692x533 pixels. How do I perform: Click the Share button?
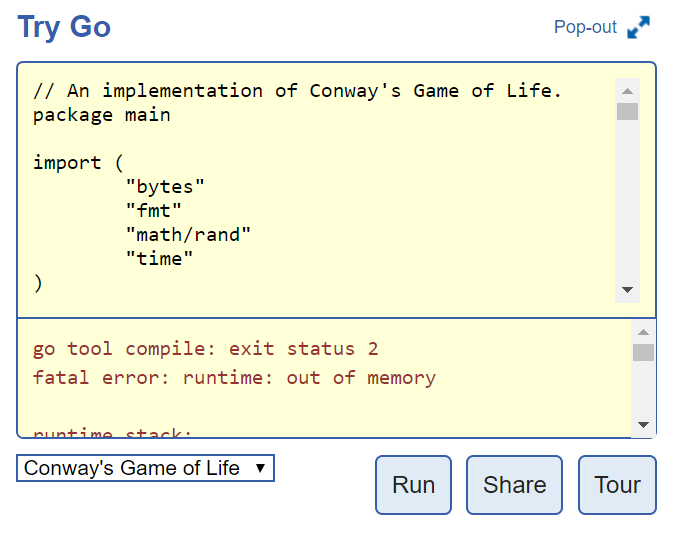coord(515,485)
